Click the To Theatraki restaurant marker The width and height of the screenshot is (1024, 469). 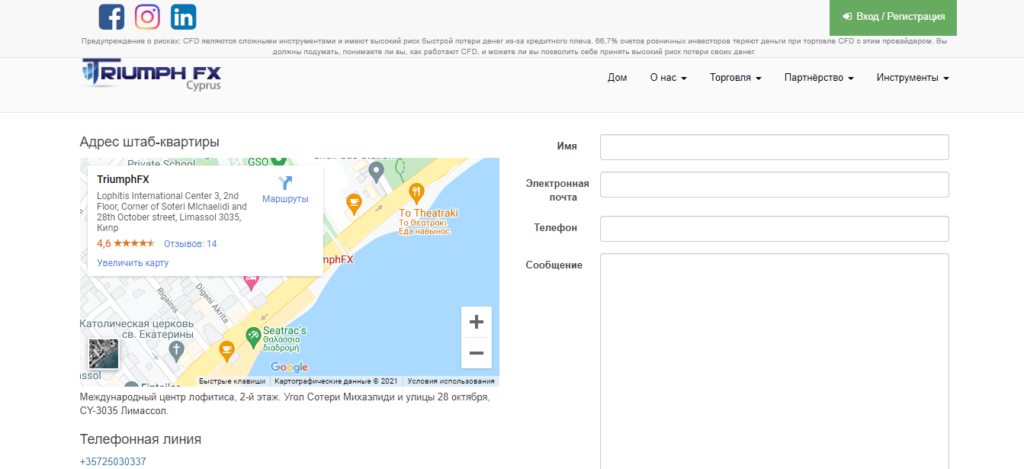click(x=417, y=192)
